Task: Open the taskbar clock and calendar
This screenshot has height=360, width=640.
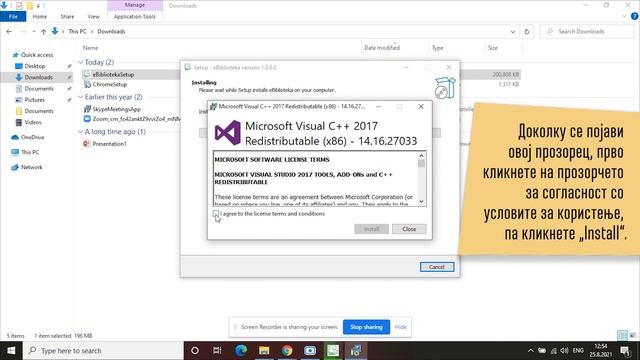Action: tap(601, 351)
